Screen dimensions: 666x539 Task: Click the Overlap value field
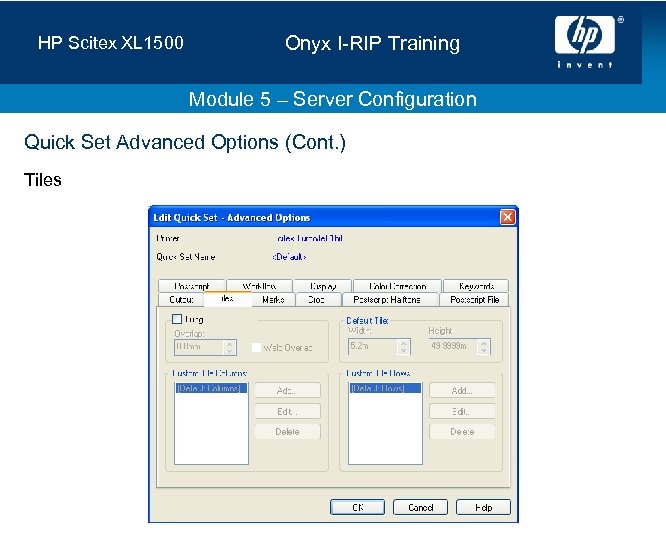point(199,347)
